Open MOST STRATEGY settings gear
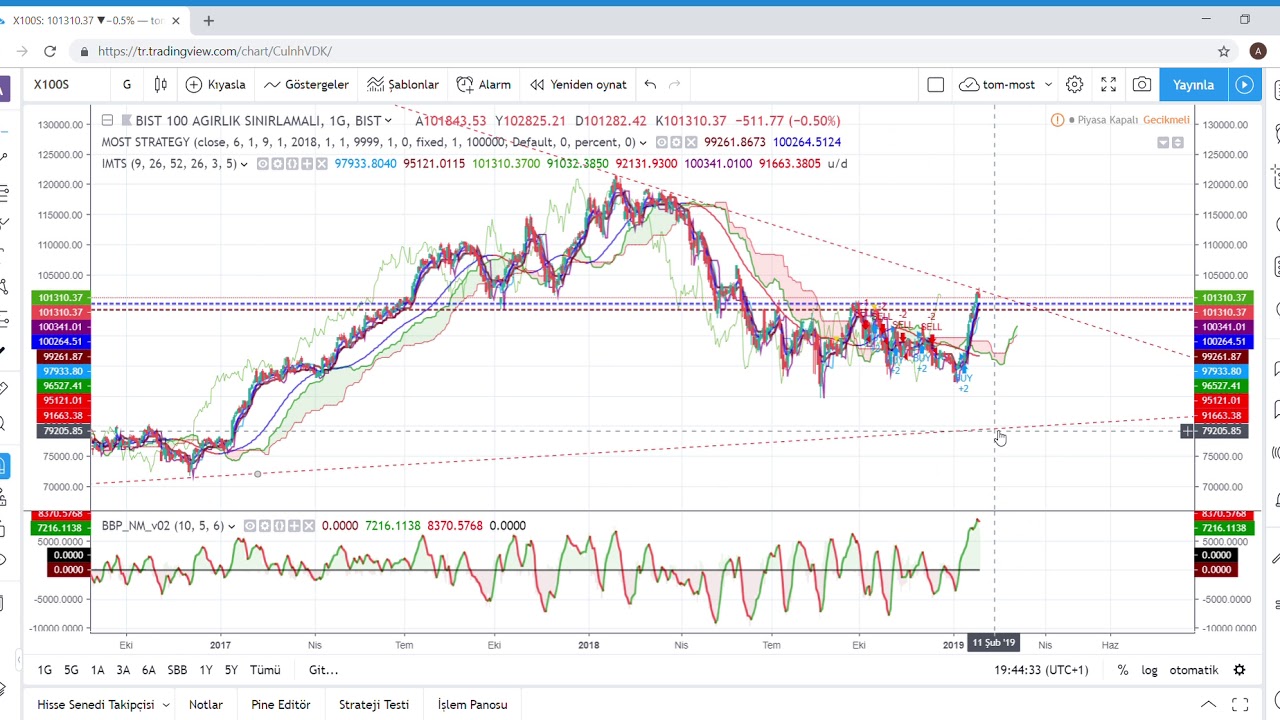This screenshot has width=1280, height=720. pos(676,142)
